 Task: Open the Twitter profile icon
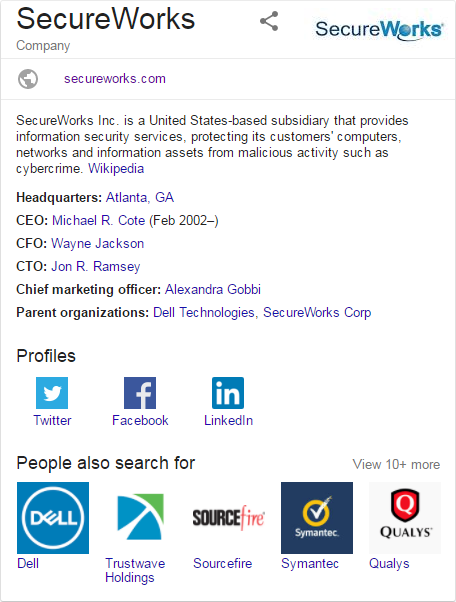click(x=52, y=393)
